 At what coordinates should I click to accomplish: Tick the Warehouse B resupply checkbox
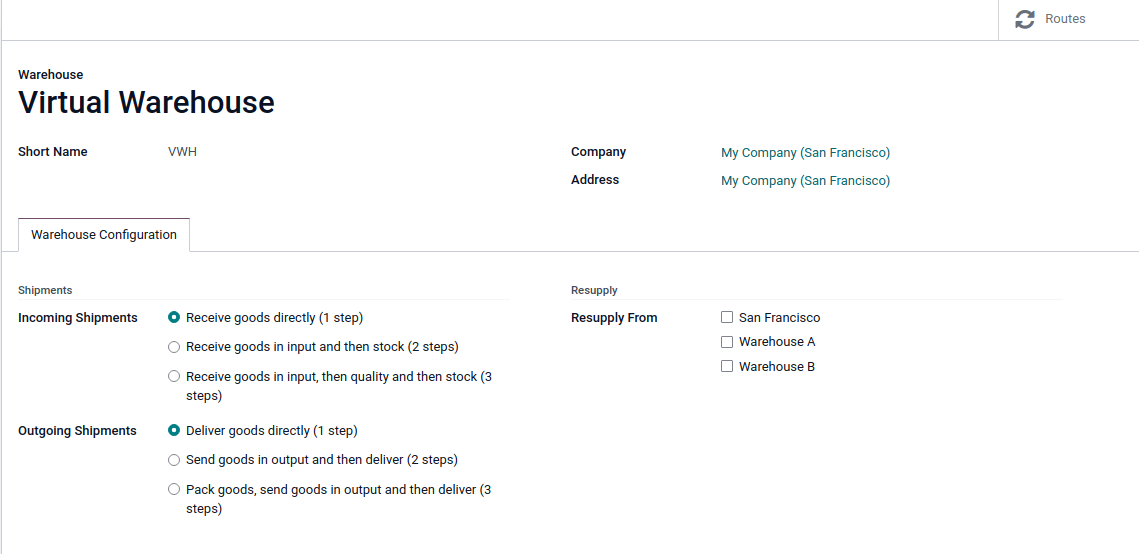[727, 367]
